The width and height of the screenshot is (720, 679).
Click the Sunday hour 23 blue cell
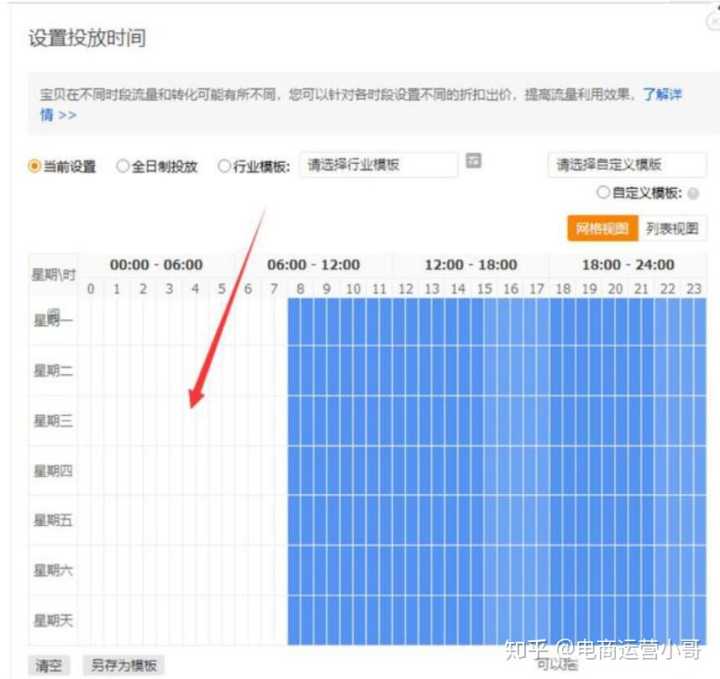point(694,620)
